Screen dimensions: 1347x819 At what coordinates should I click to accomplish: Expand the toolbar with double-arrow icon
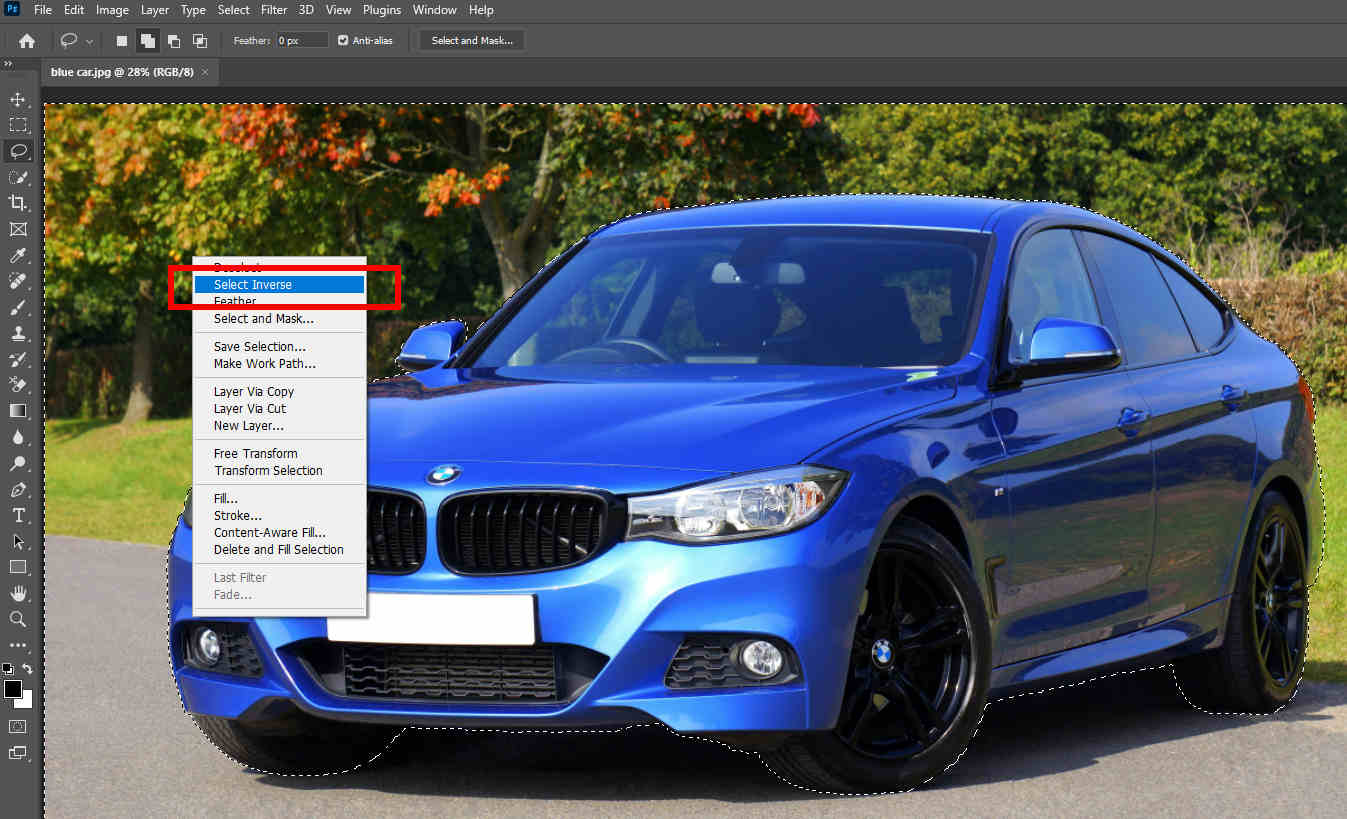coord(8,64)
